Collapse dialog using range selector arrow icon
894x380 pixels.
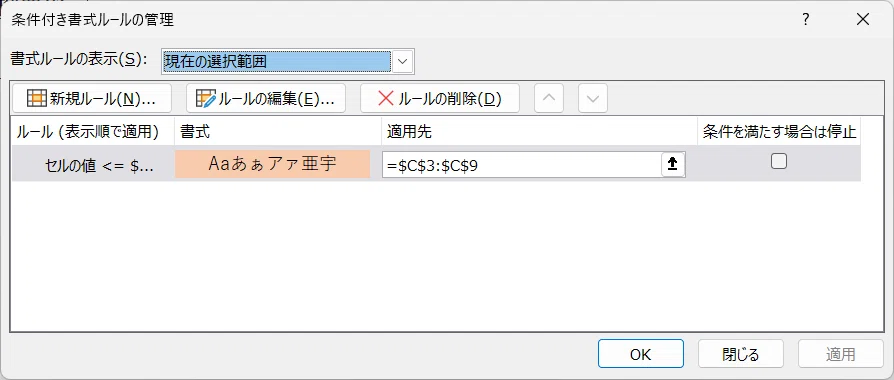click(x=673, y=164)
